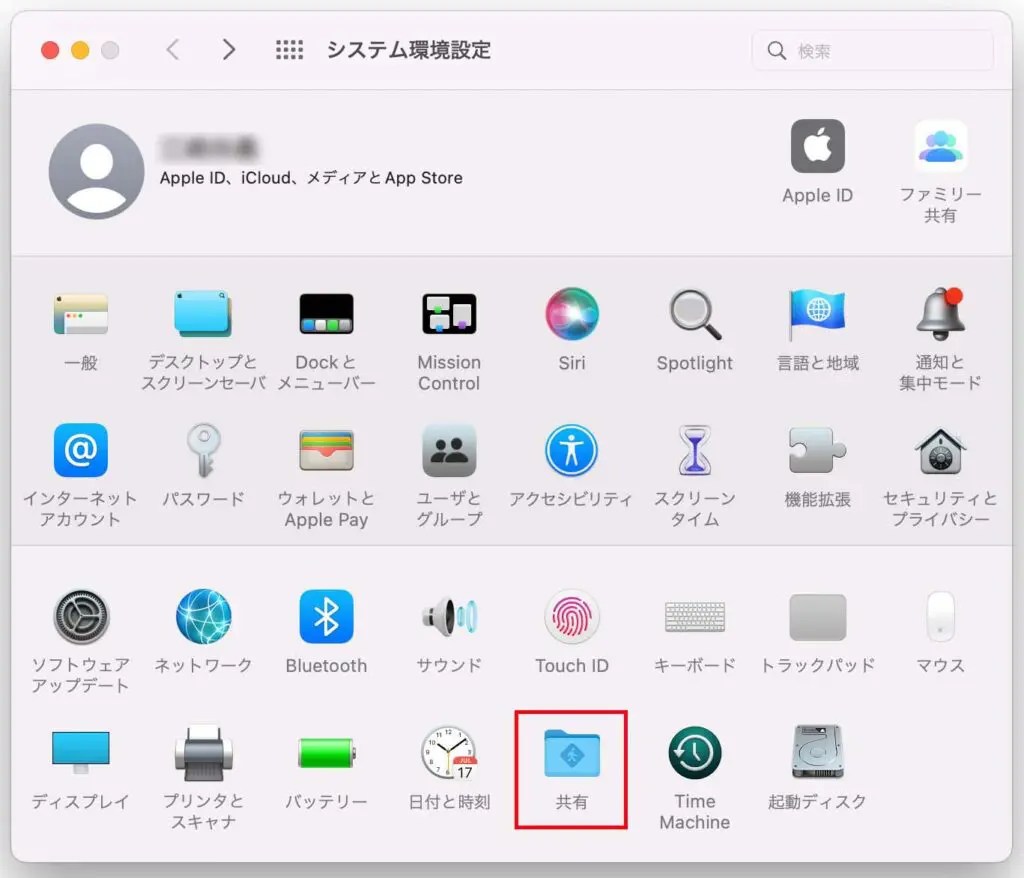
Task: Open 起動ディスク preferences
Action: tap(817, 753)
